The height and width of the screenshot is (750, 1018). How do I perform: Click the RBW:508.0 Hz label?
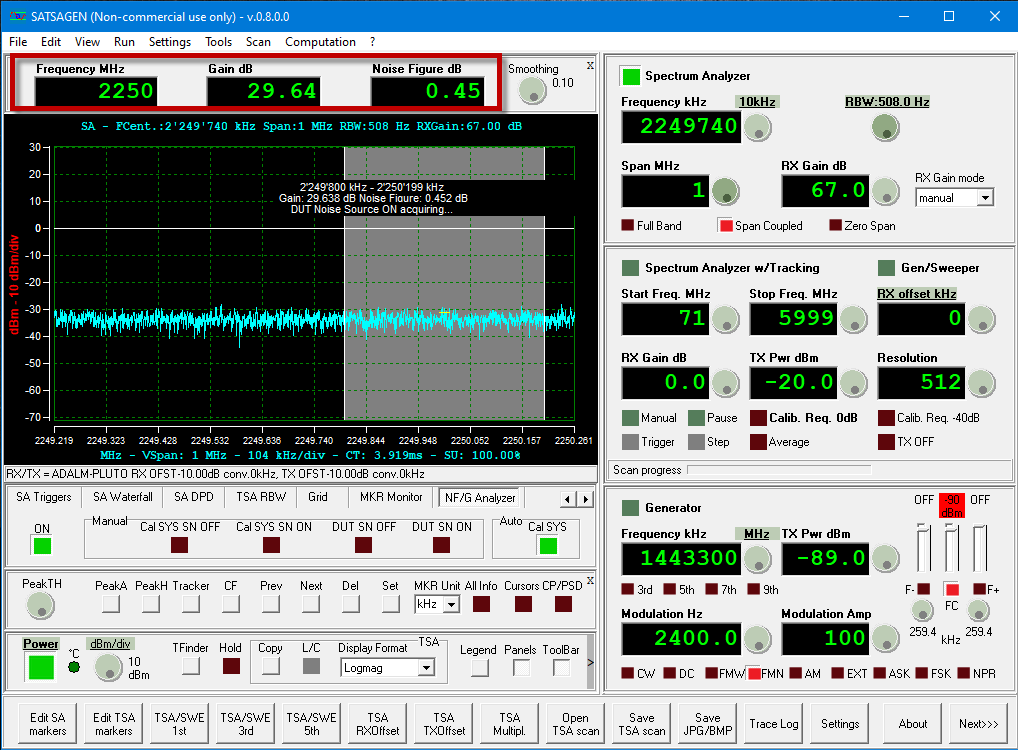coord(887,102)
